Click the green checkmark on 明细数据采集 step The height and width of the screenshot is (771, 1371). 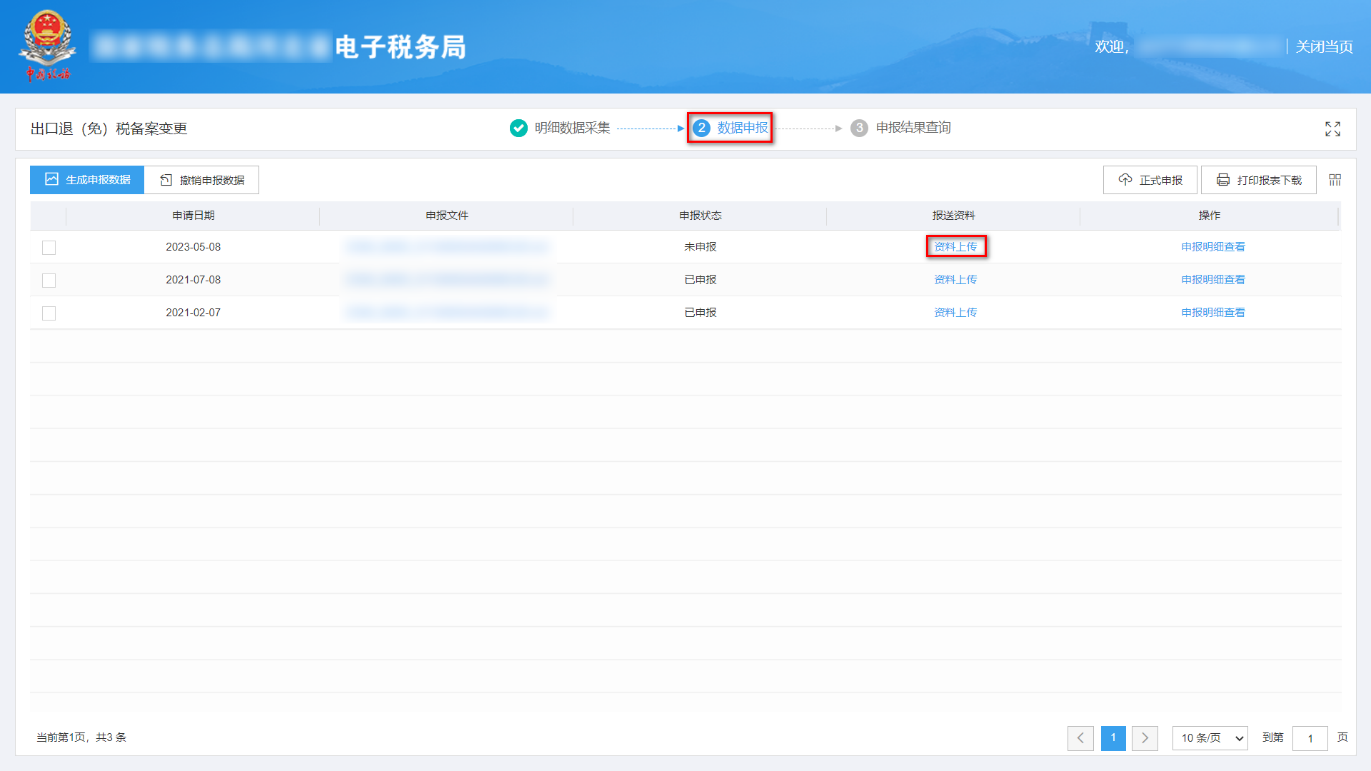517,128
